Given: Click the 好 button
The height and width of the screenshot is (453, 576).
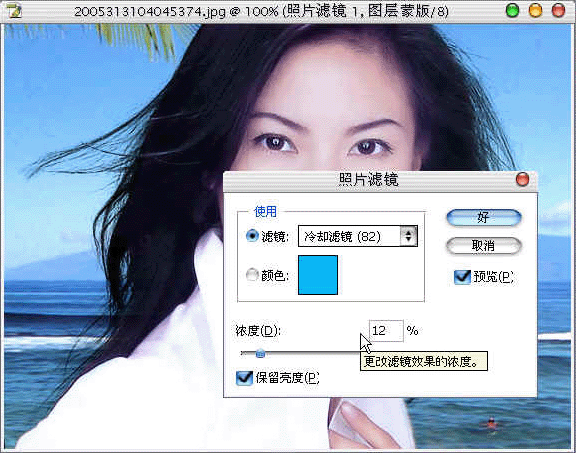Looking at the screenshot, I should (484, 217).
